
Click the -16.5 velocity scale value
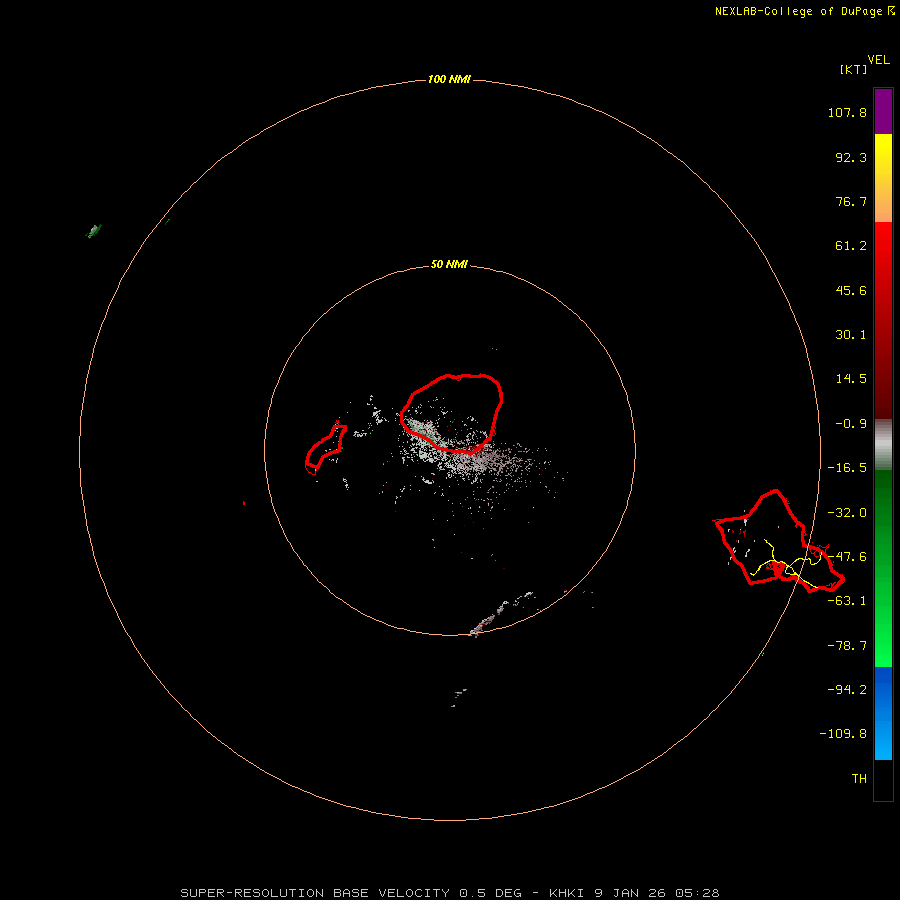847,468
